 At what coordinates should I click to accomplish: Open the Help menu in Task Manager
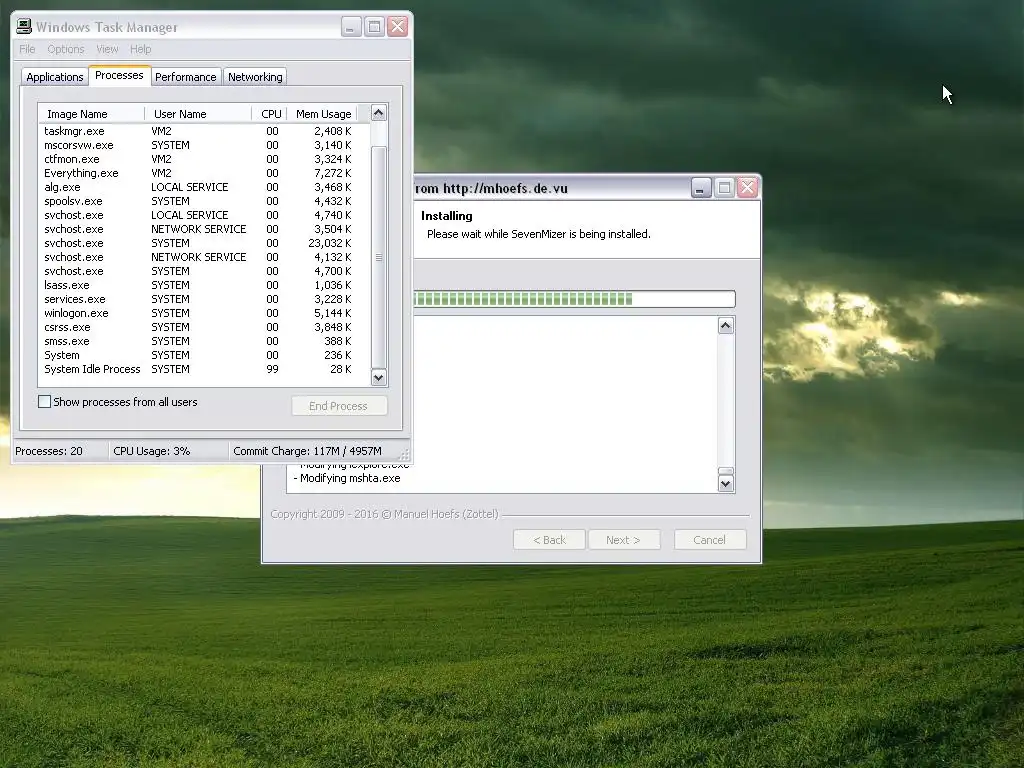(140, 49)
